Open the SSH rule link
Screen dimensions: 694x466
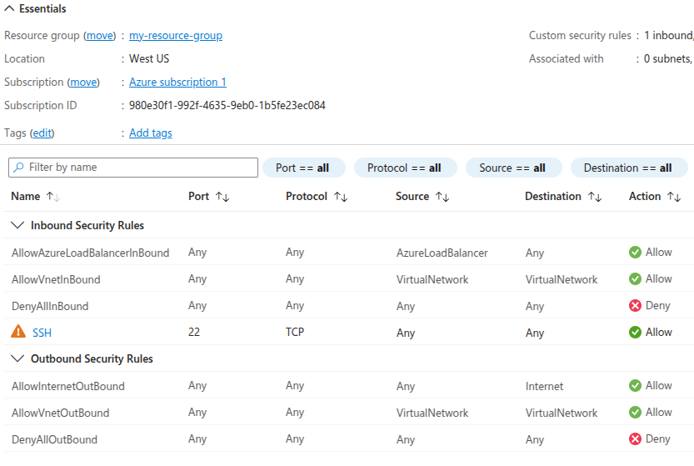(42, 333)
